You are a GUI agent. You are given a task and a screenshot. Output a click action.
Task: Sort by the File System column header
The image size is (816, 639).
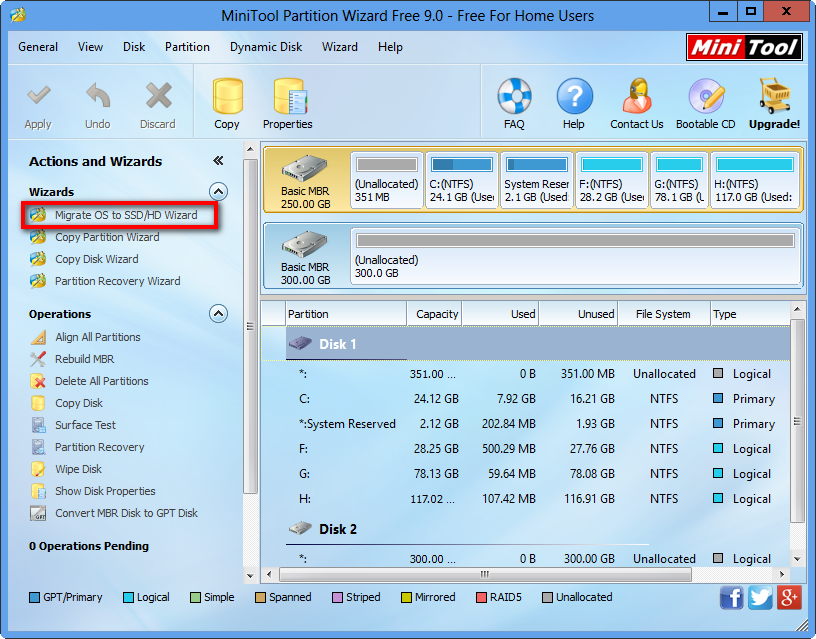[x=664, y=314]
